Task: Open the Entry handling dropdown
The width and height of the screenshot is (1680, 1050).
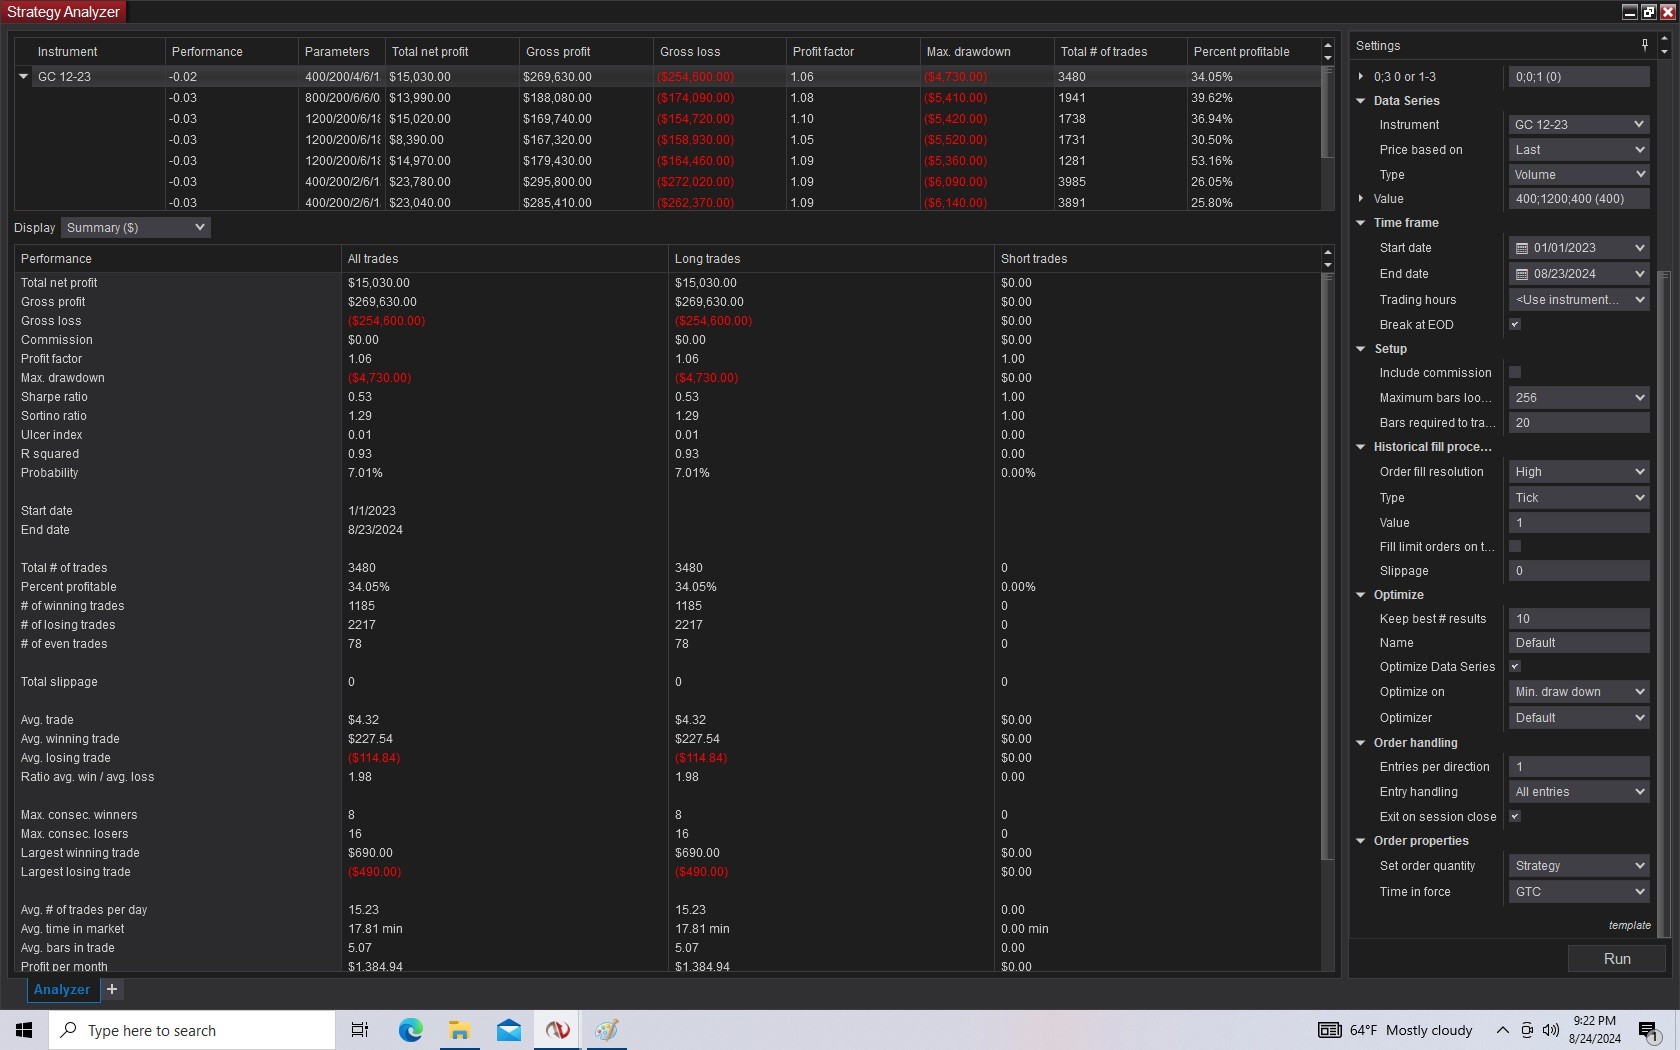Action: (1579, 792)
